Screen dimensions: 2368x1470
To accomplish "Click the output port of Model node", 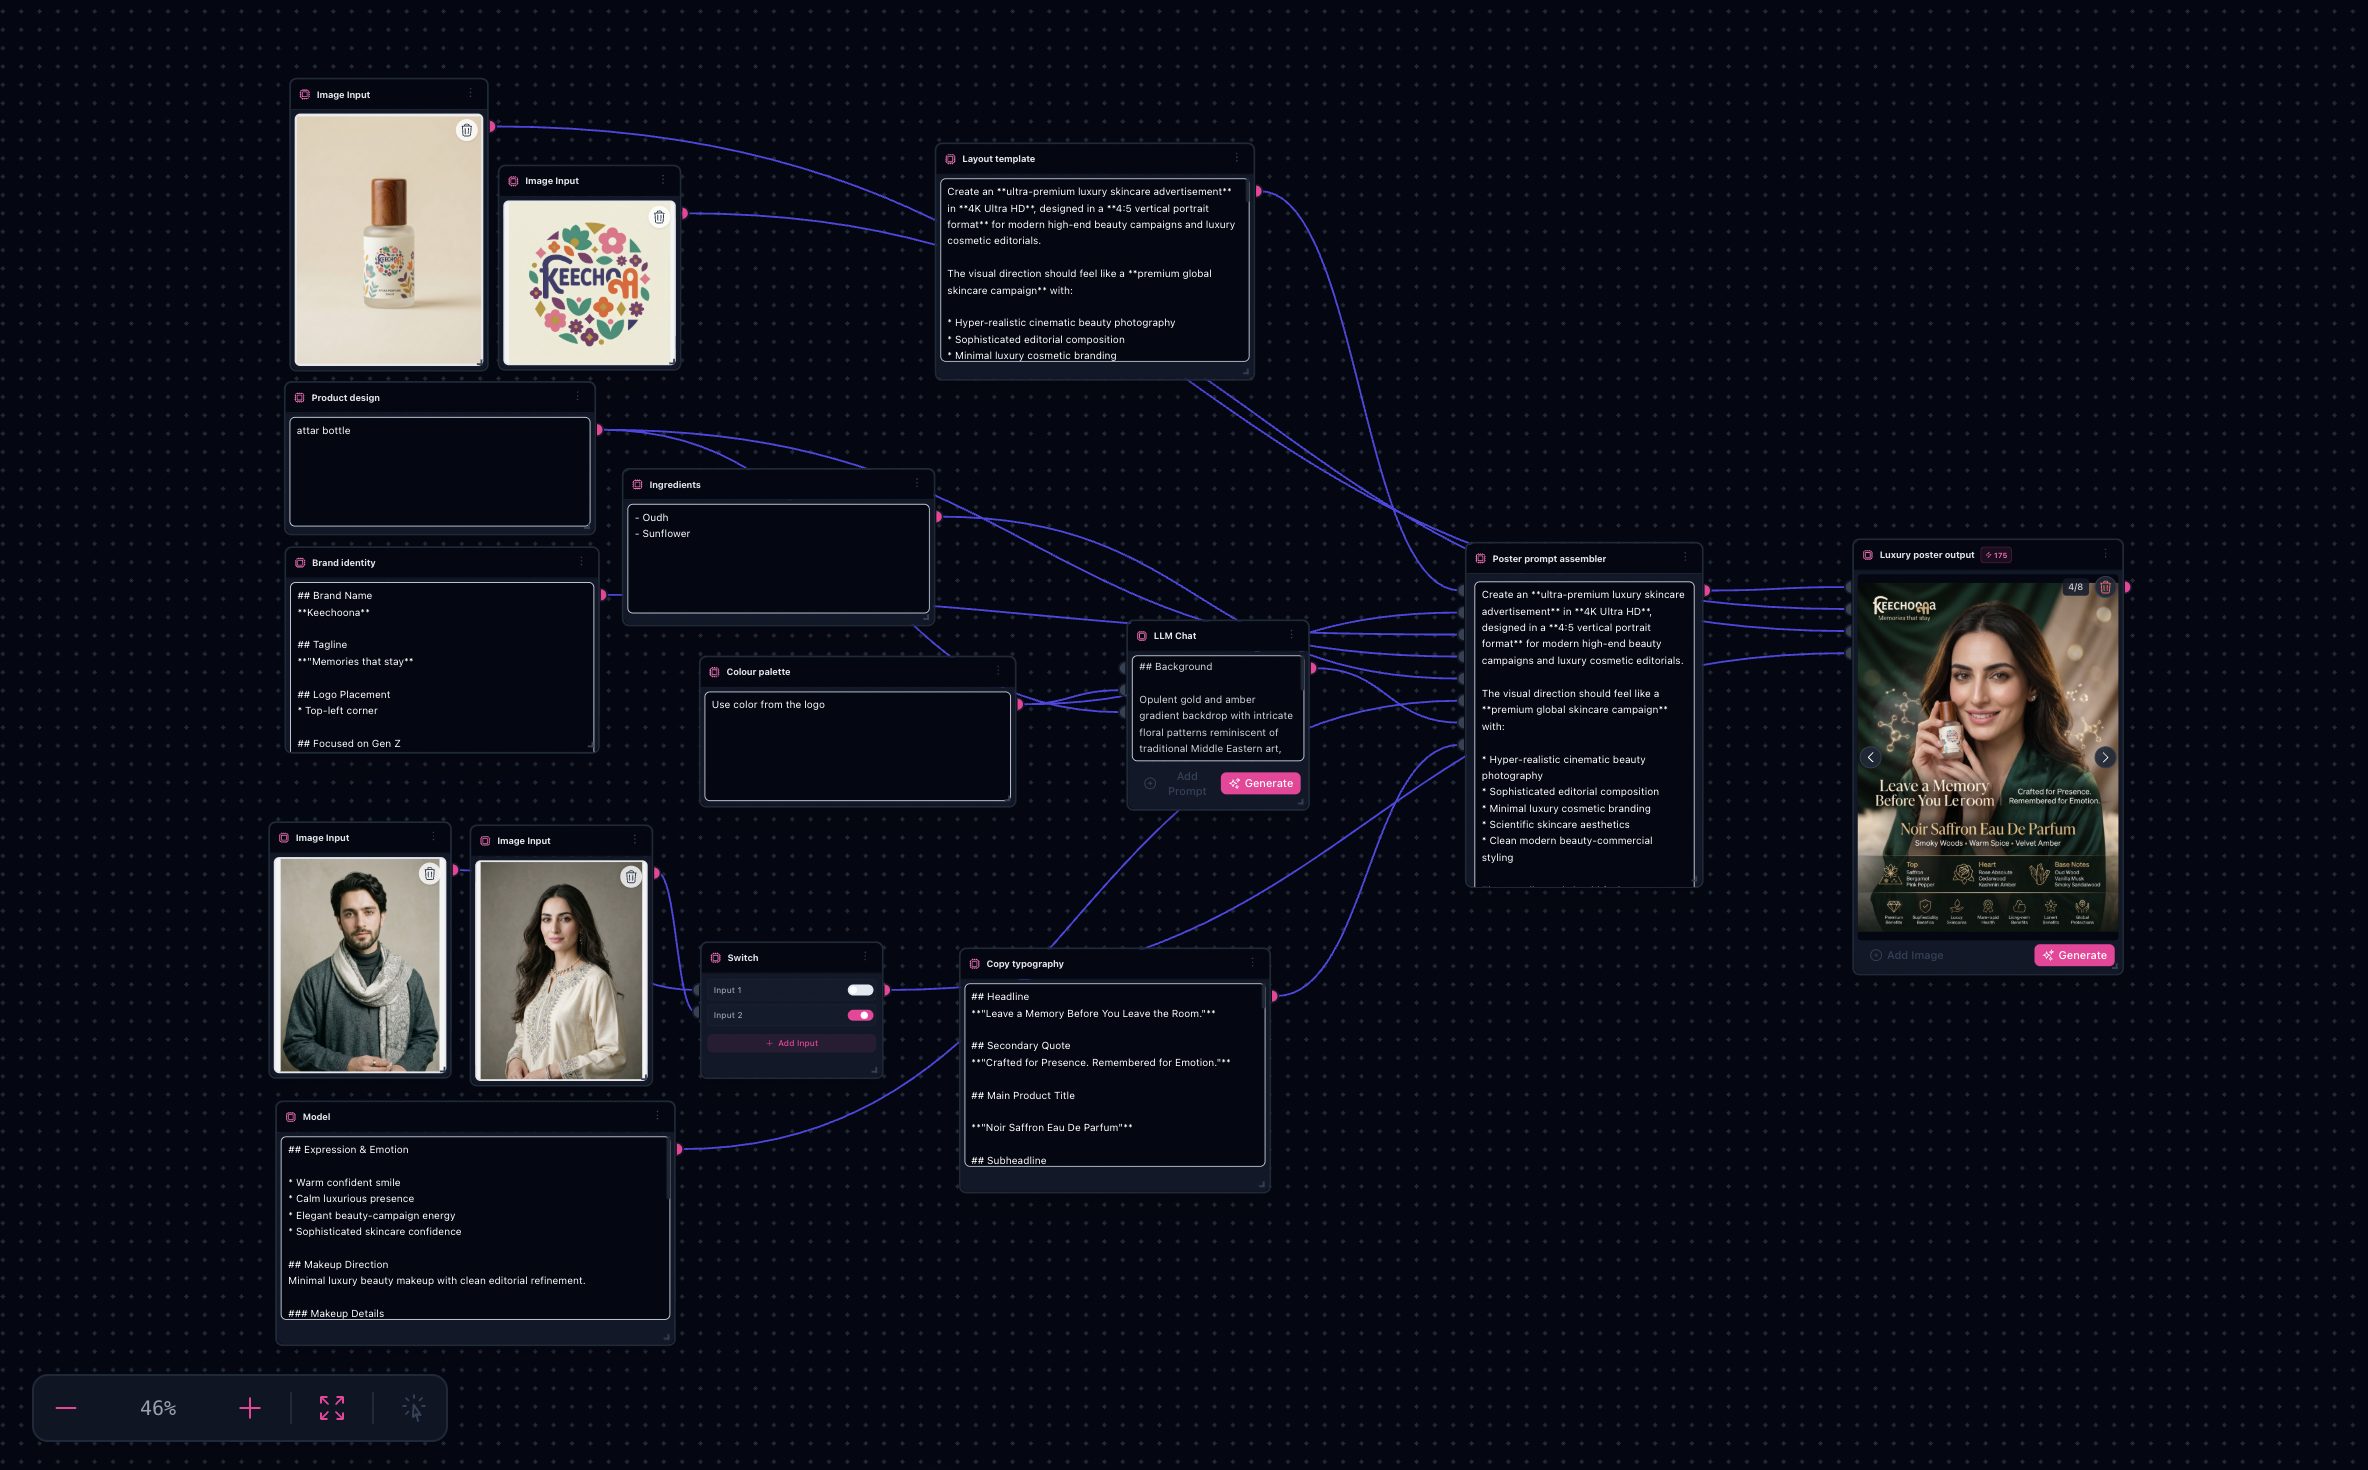I will click(x=679, y=1150).
